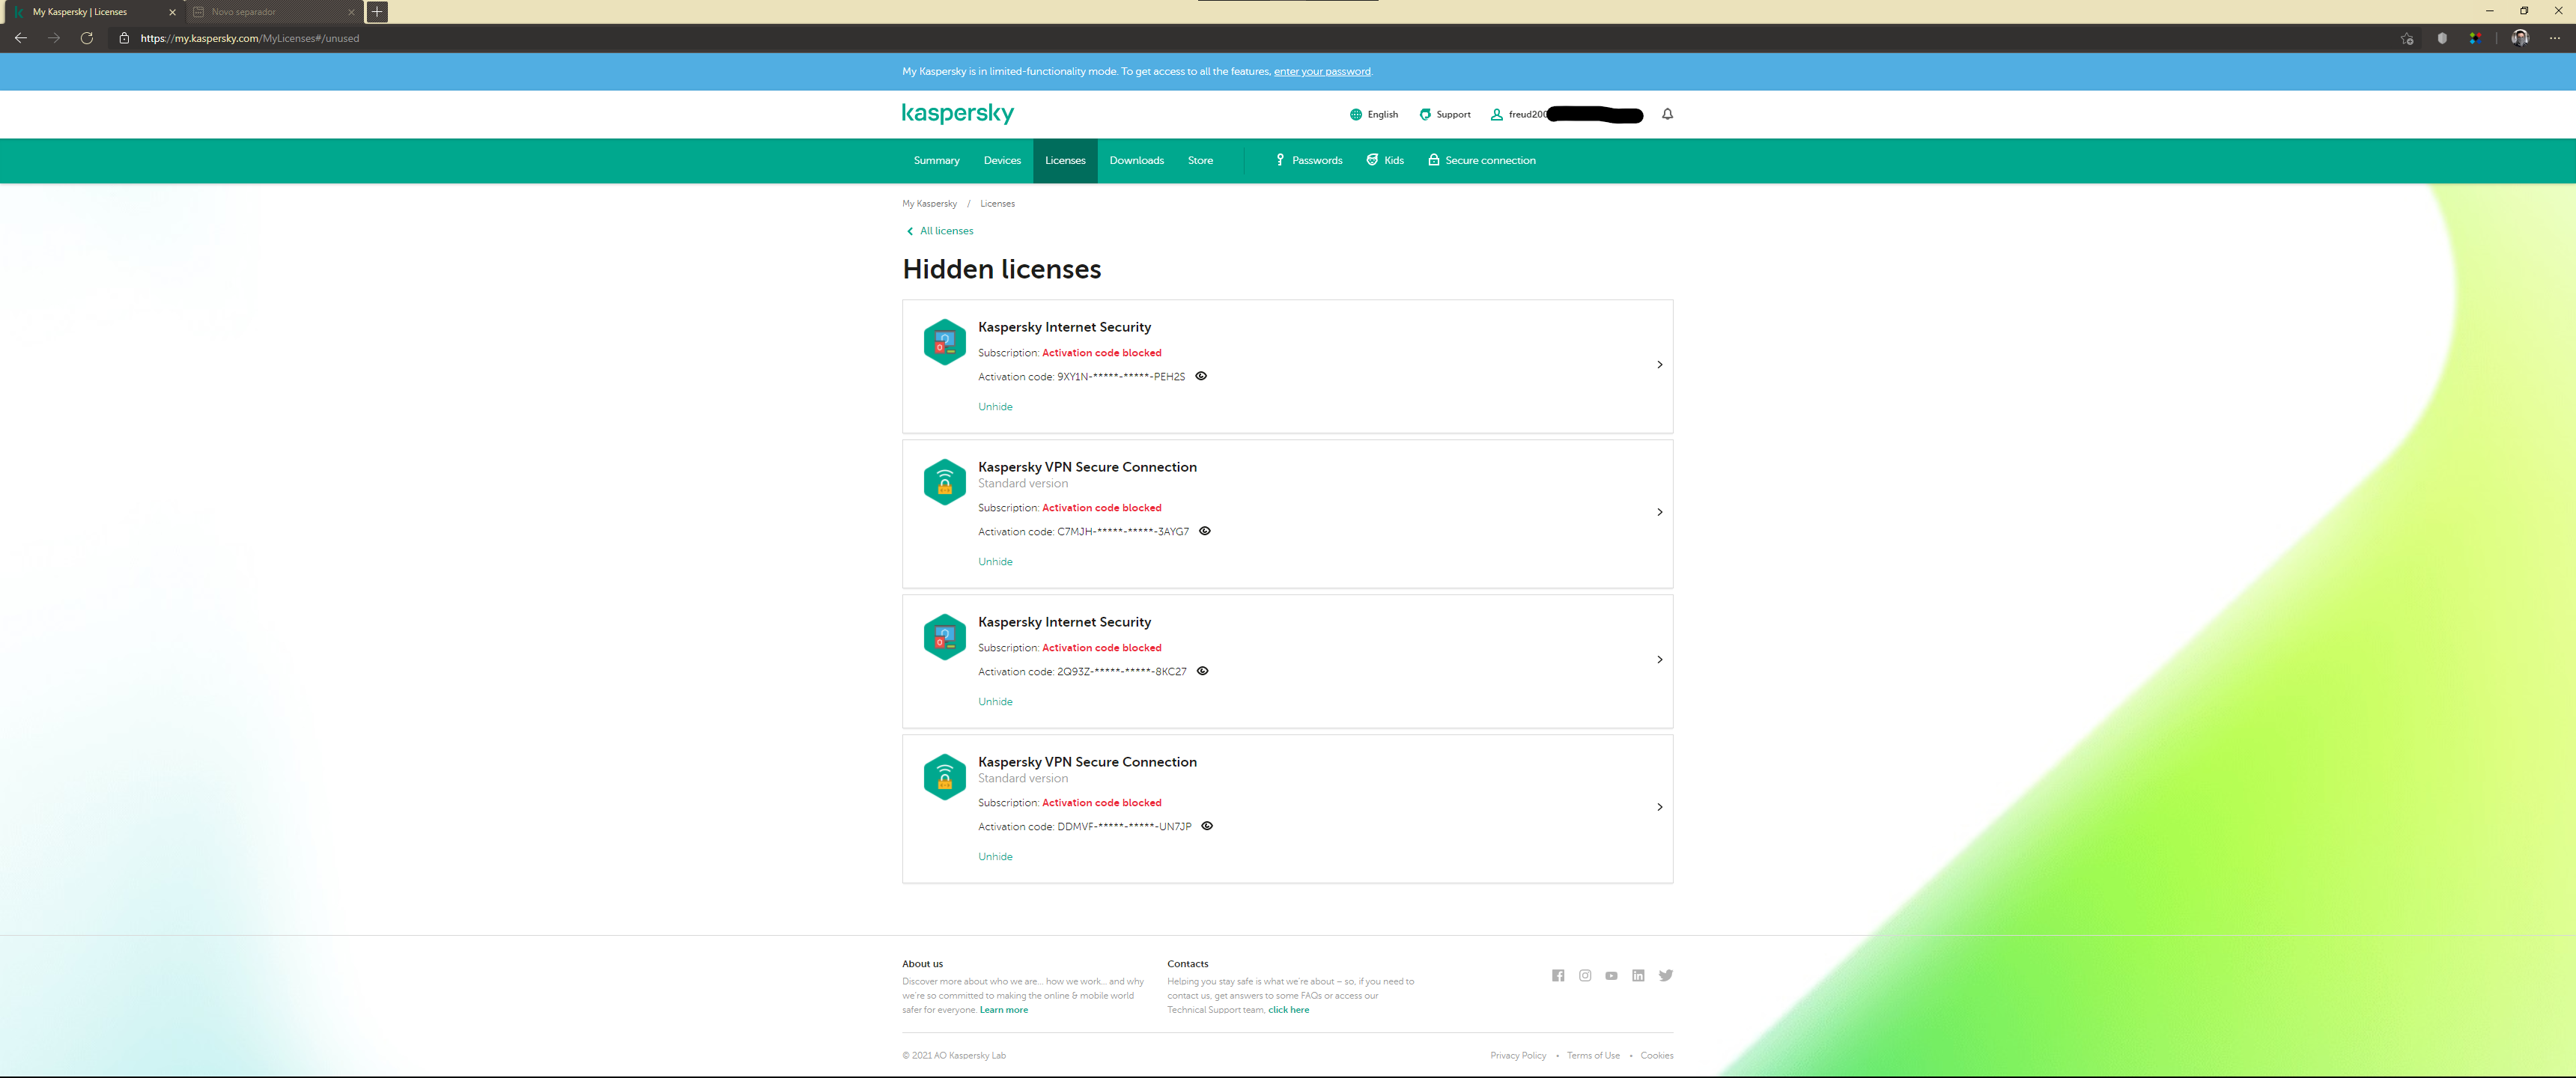Image resolution: width=2576 pixels, height=1078 pixels.
Task: Click the browser refresh icon
Action: tap(87, 38)
